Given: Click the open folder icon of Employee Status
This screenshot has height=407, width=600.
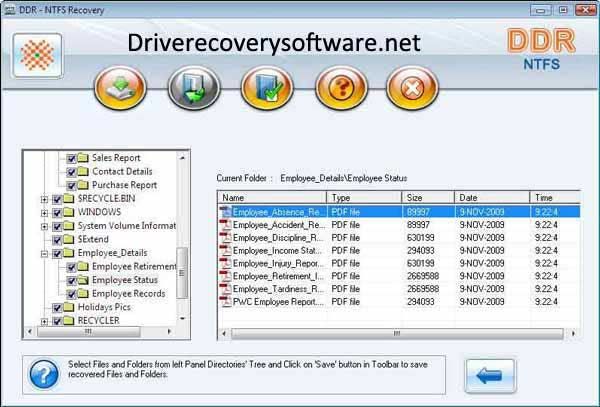Looking at the screenshot, I should (x=83, y=280).
